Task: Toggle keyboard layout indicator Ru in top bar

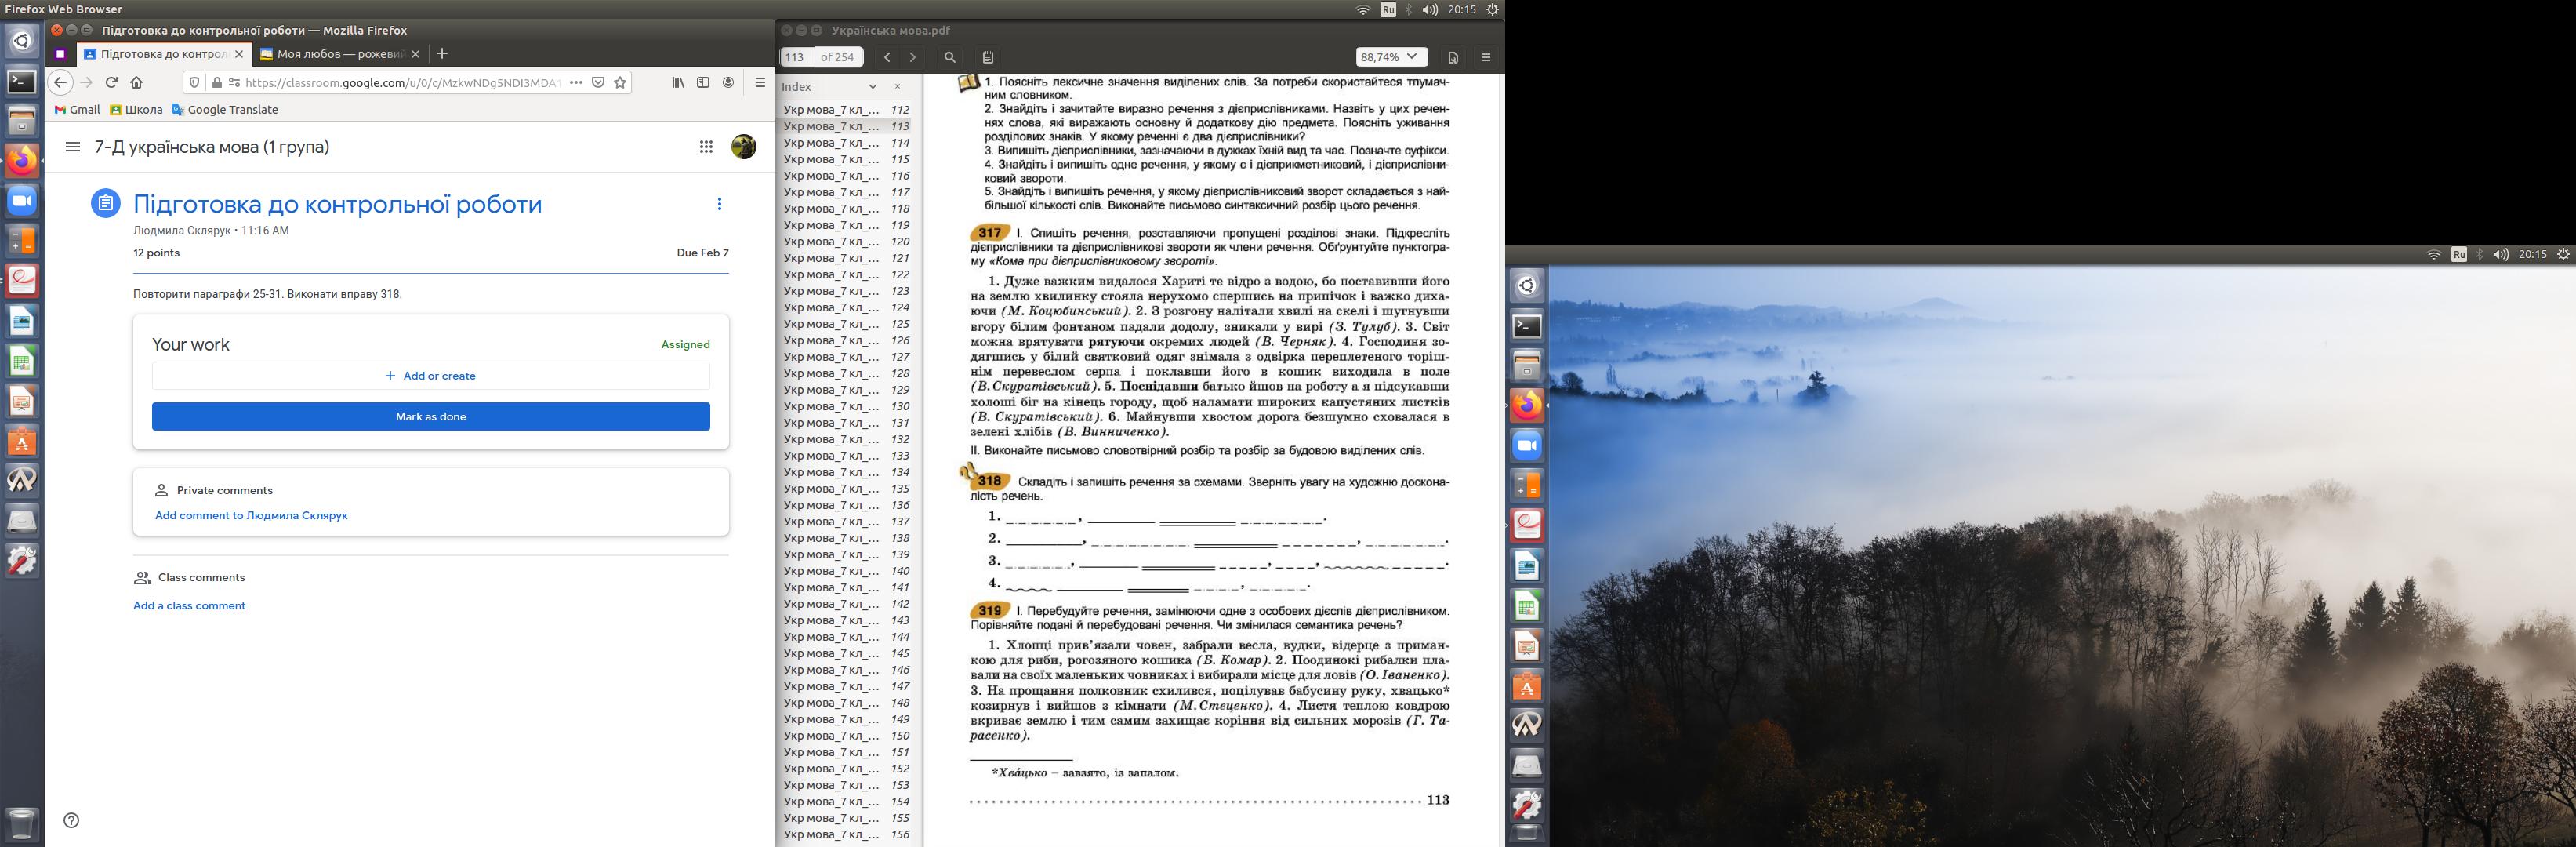Action: click(1388, 9)
